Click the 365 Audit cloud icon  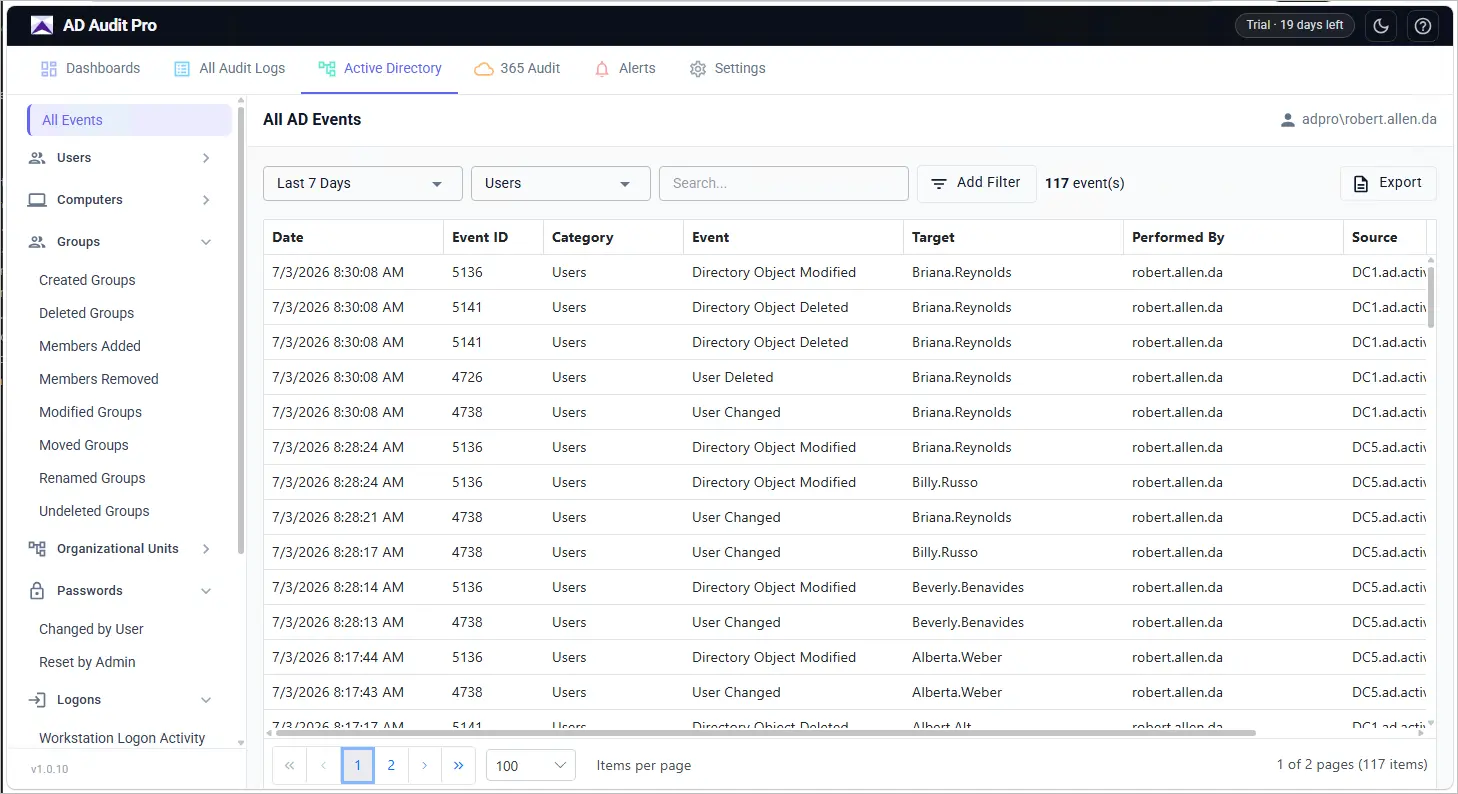[x=484, y=69]
